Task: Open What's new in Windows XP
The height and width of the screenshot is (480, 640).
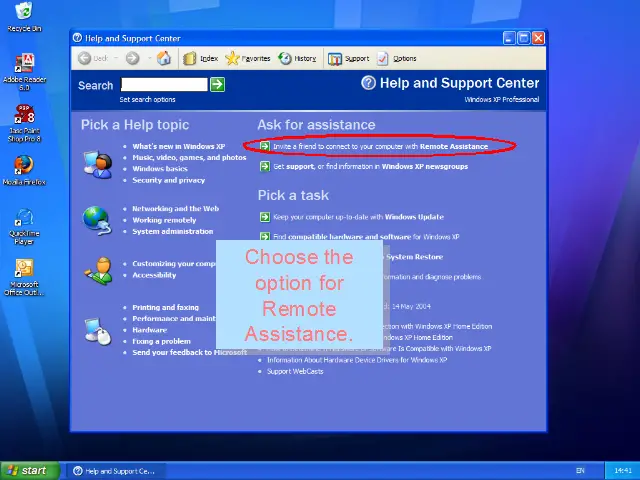Action: point(179,147)
